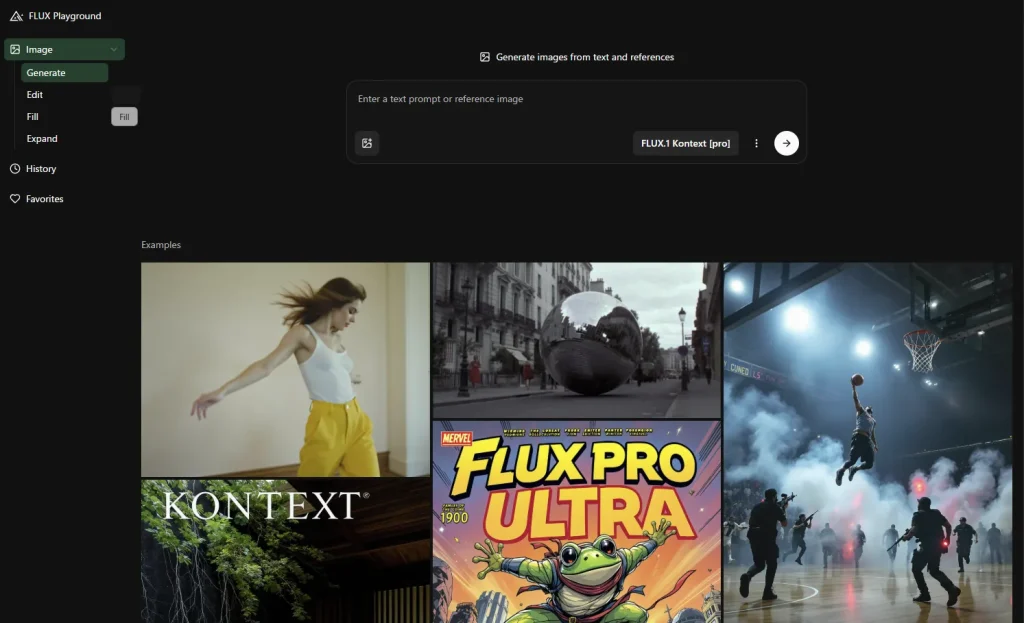Click icon beside Generate images heading

(485, 57)
